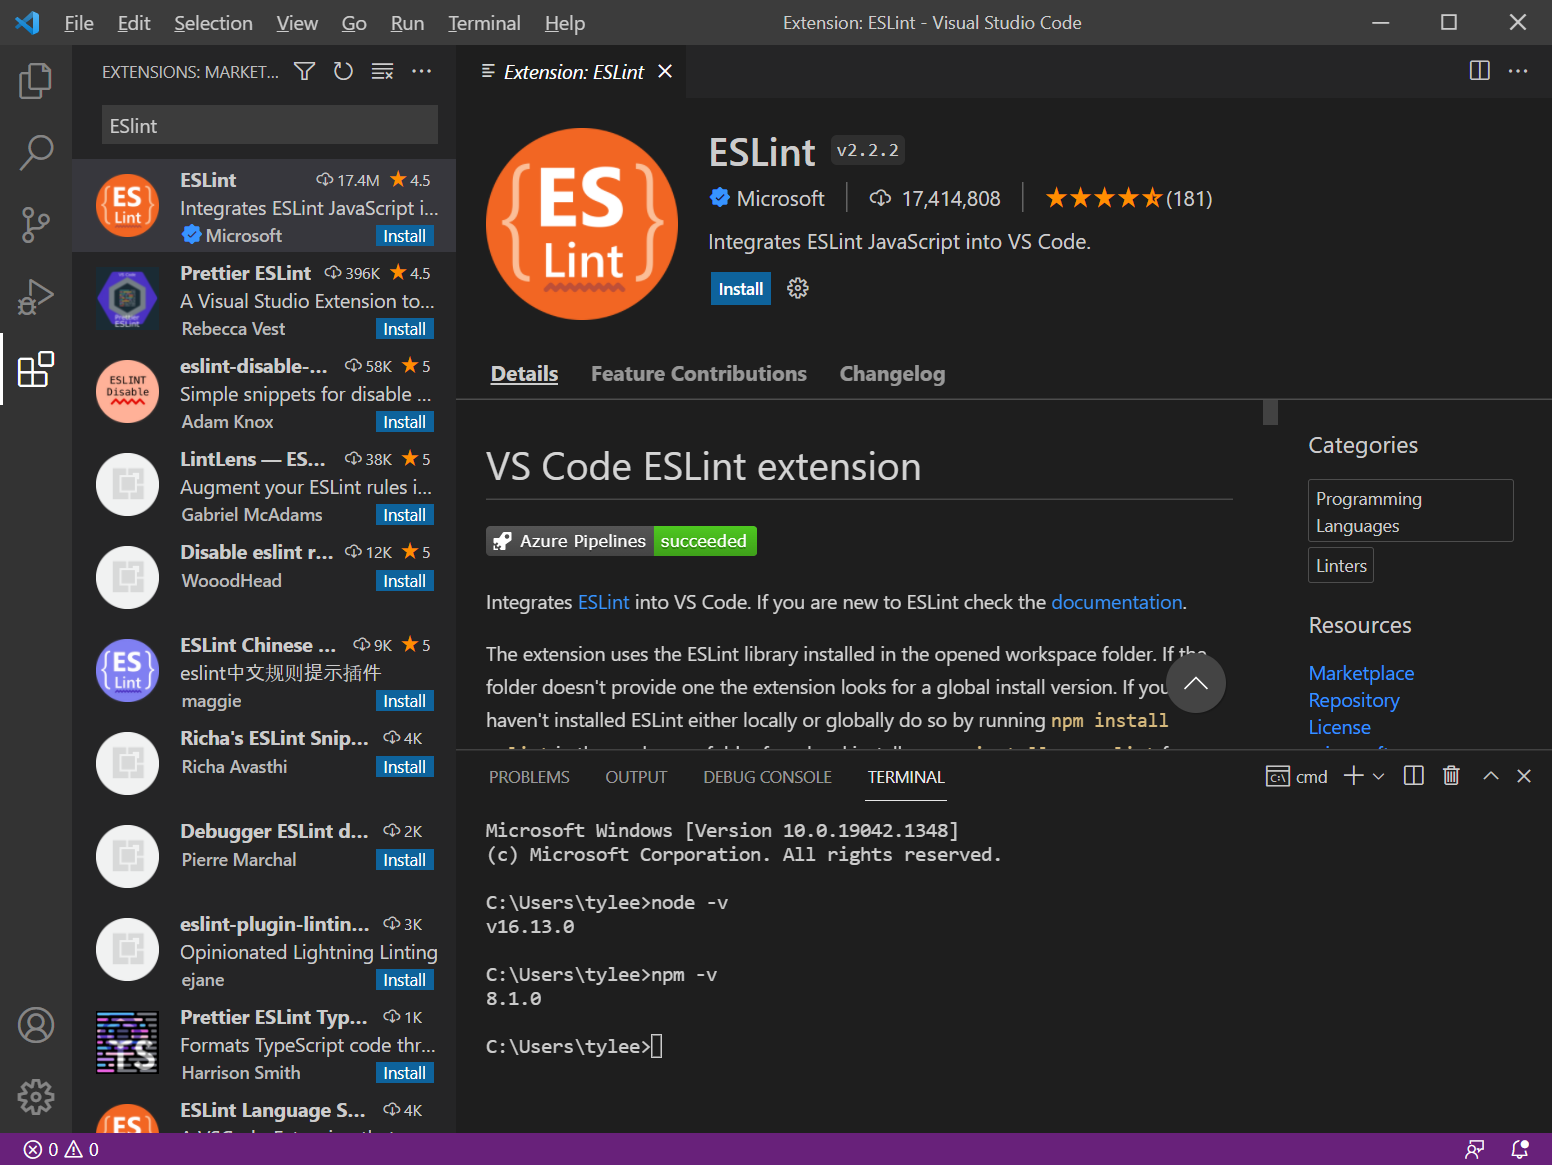Kill the terminal with trash icon
This screenshot has width=1552, height=1165.
click(x=1451, y=776)
